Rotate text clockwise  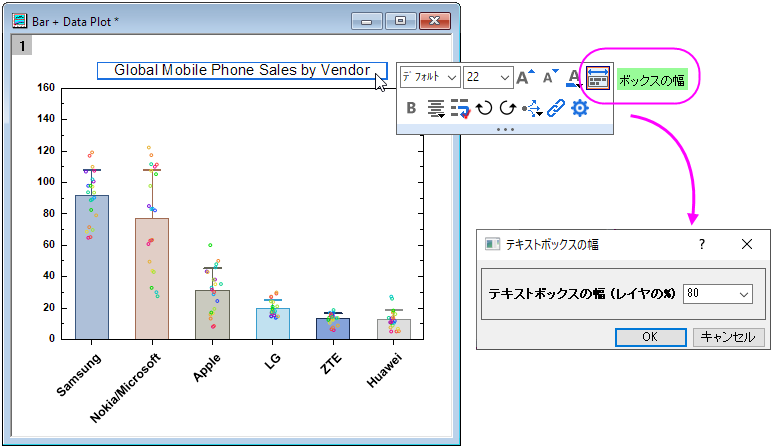[x=508, y=107]
